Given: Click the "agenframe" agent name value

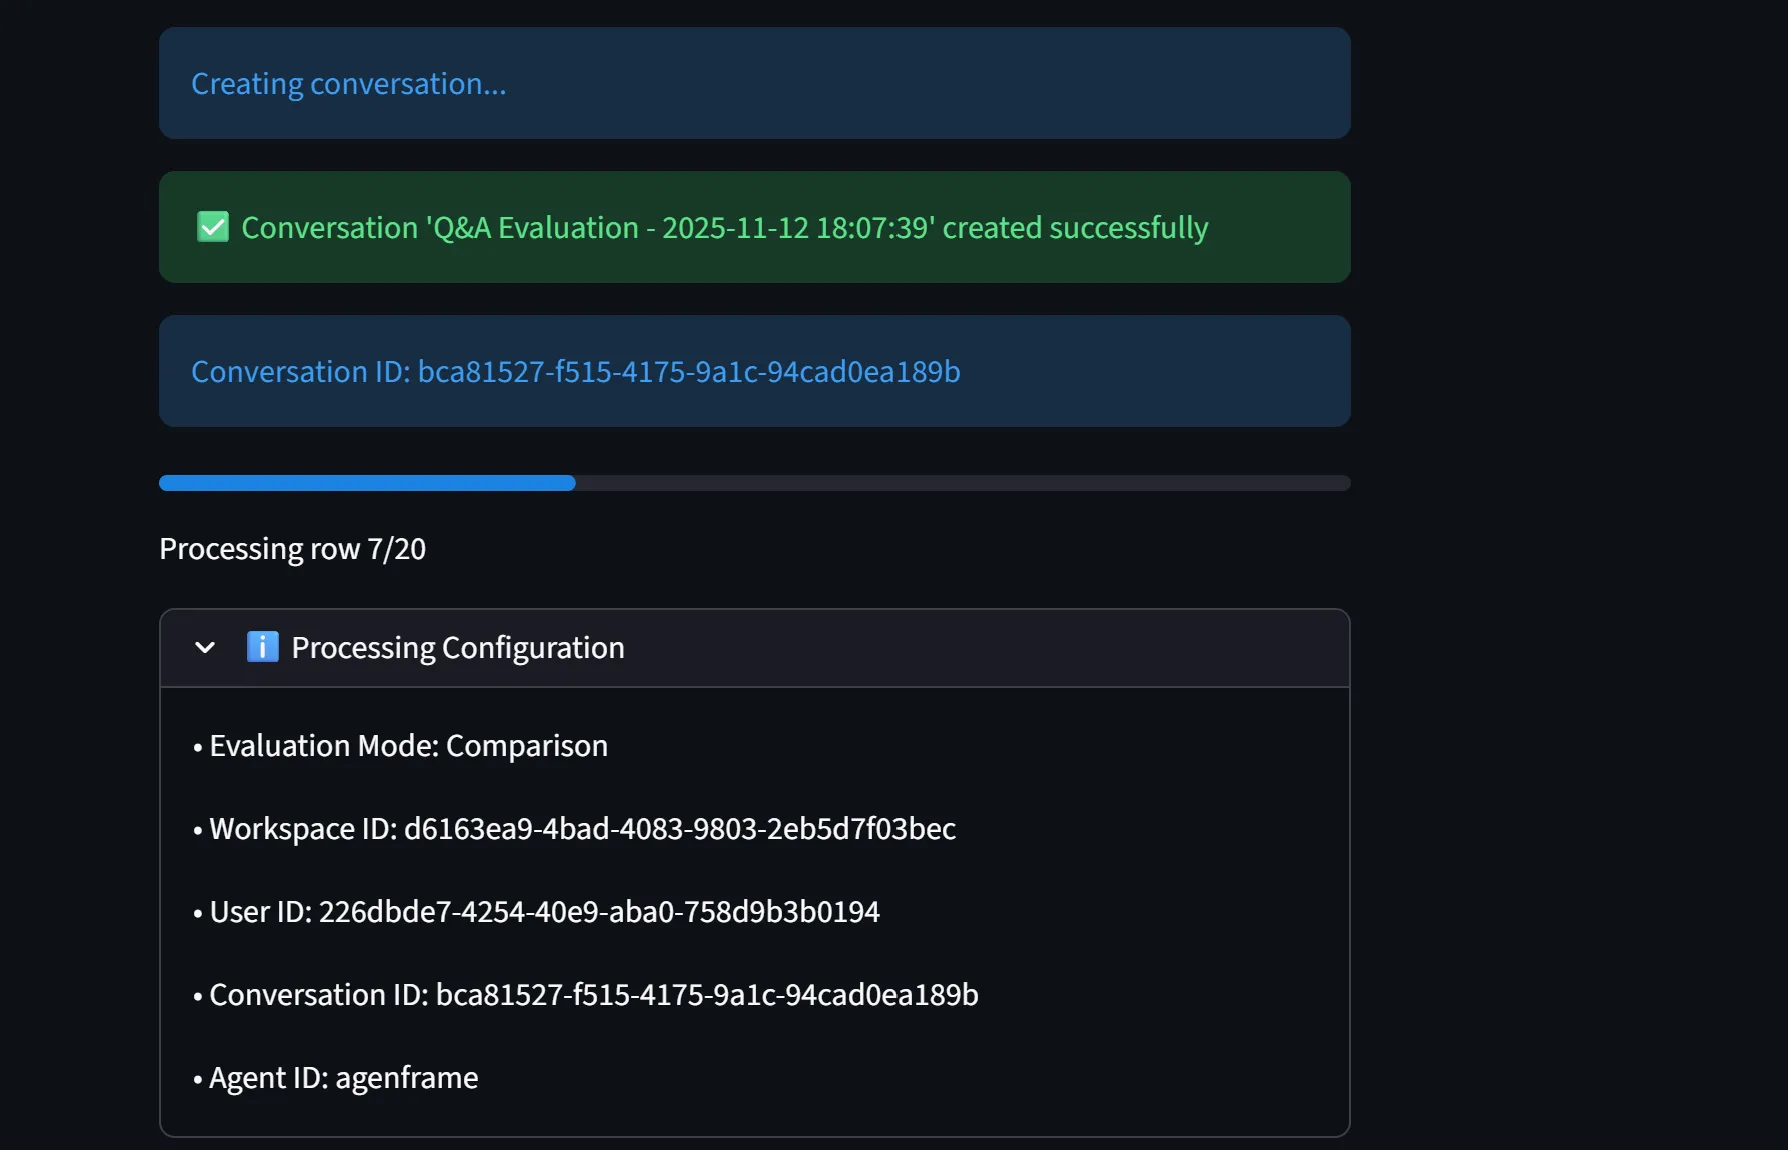Looking at the screenshot, I should pos(406,1078).
